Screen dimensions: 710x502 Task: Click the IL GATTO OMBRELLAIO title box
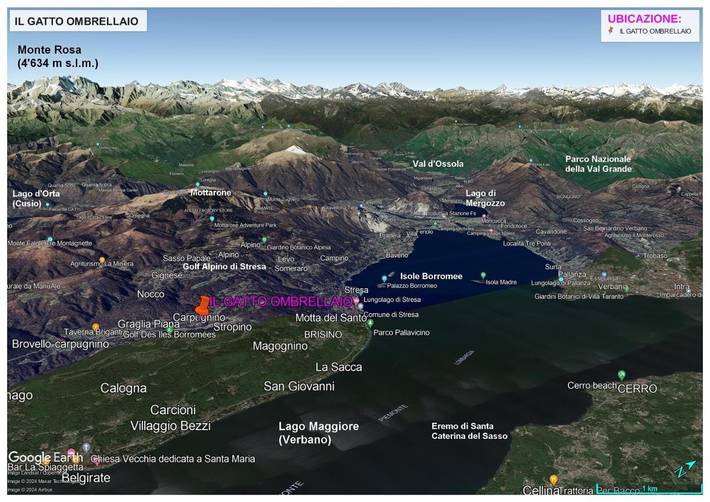point(77,21)
